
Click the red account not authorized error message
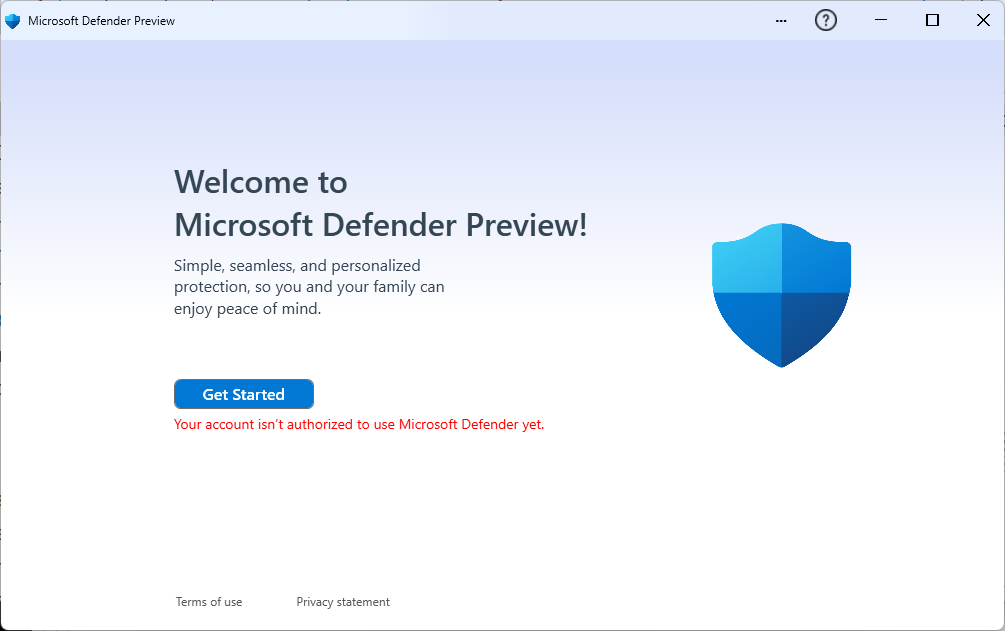[359, 424]
